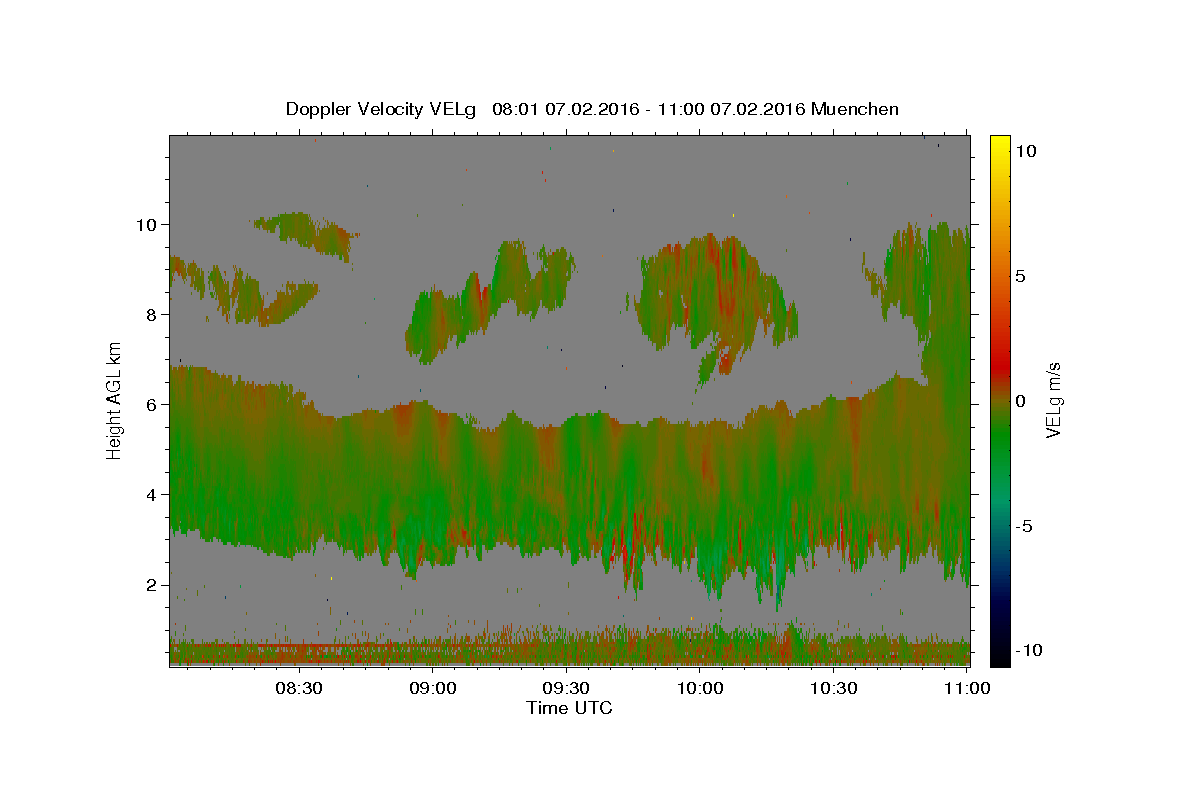Click the 10:00 time axis label

pos(700,689)
